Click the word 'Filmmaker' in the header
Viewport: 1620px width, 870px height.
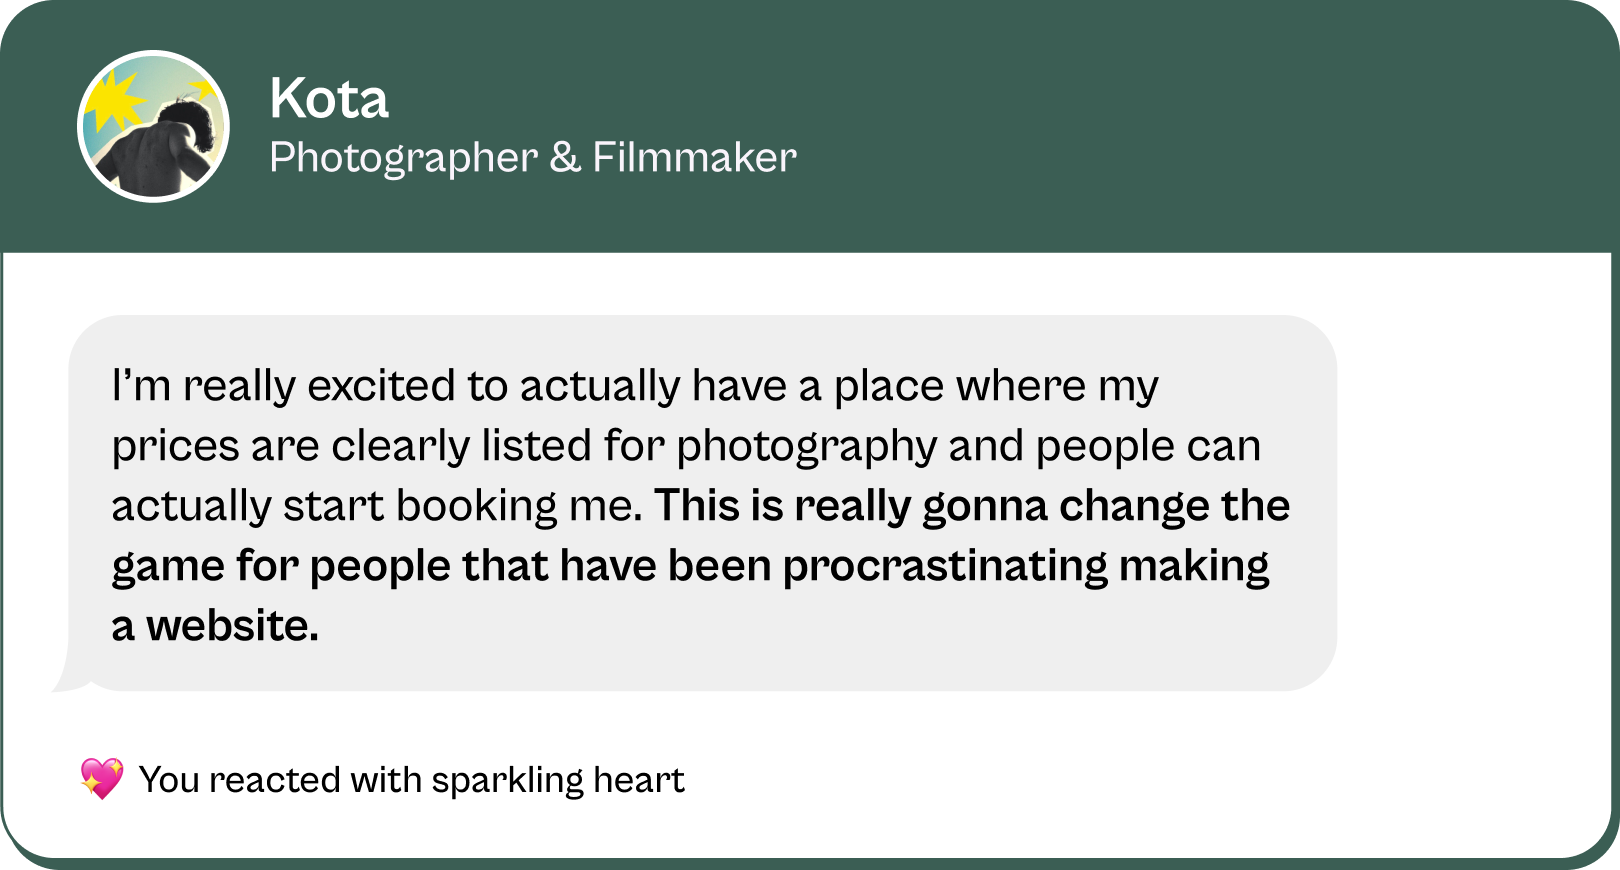click(694, 158)
